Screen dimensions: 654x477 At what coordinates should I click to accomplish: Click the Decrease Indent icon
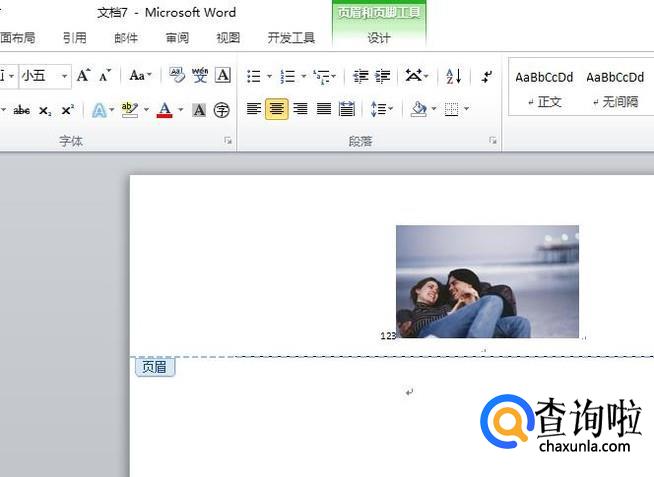point(360,76)
